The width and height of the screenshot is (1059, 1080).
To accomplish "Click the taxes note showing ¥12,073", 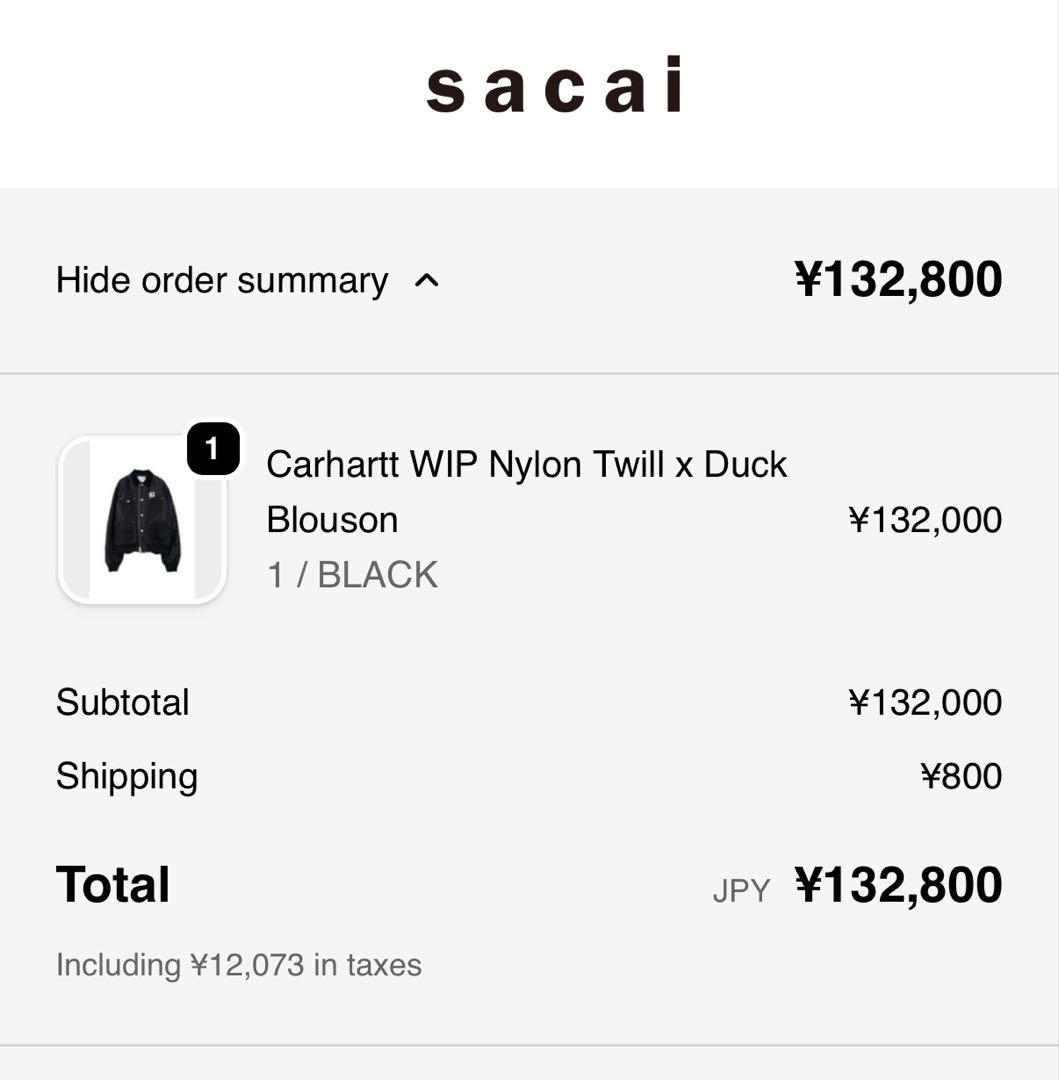I will coord(239,964).
